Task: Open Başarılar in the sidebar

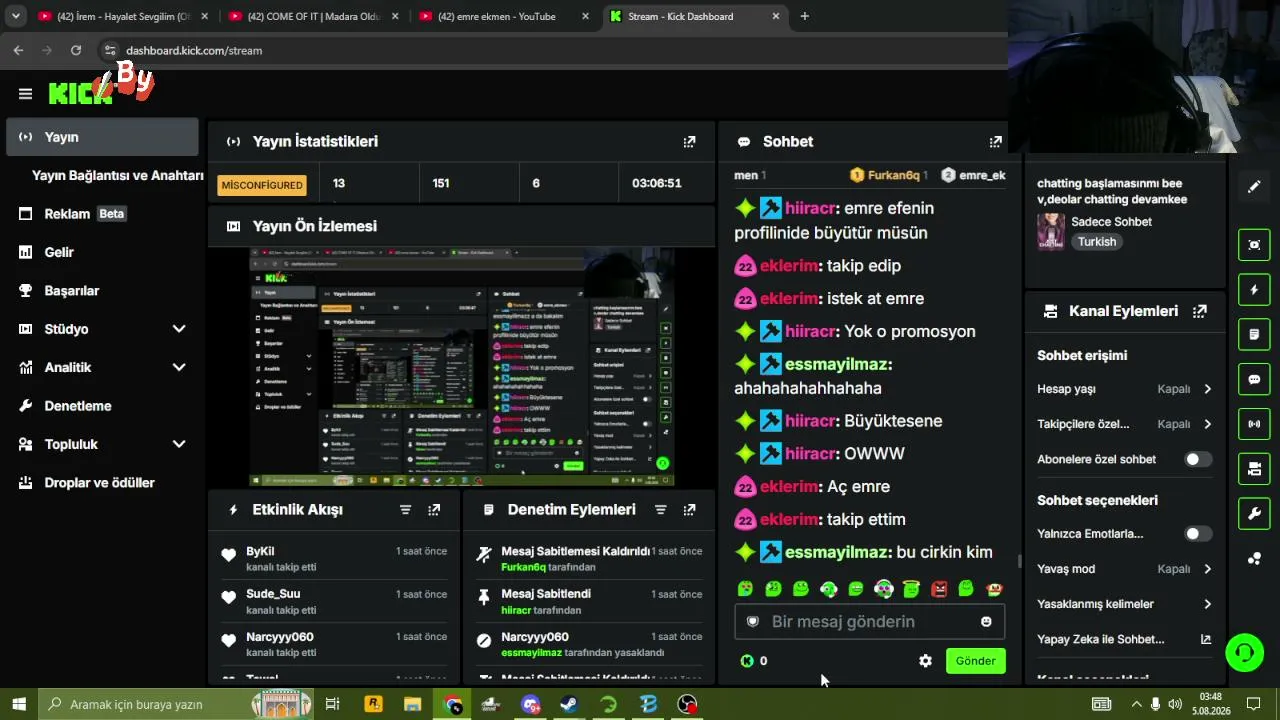Action: (102, 291)
